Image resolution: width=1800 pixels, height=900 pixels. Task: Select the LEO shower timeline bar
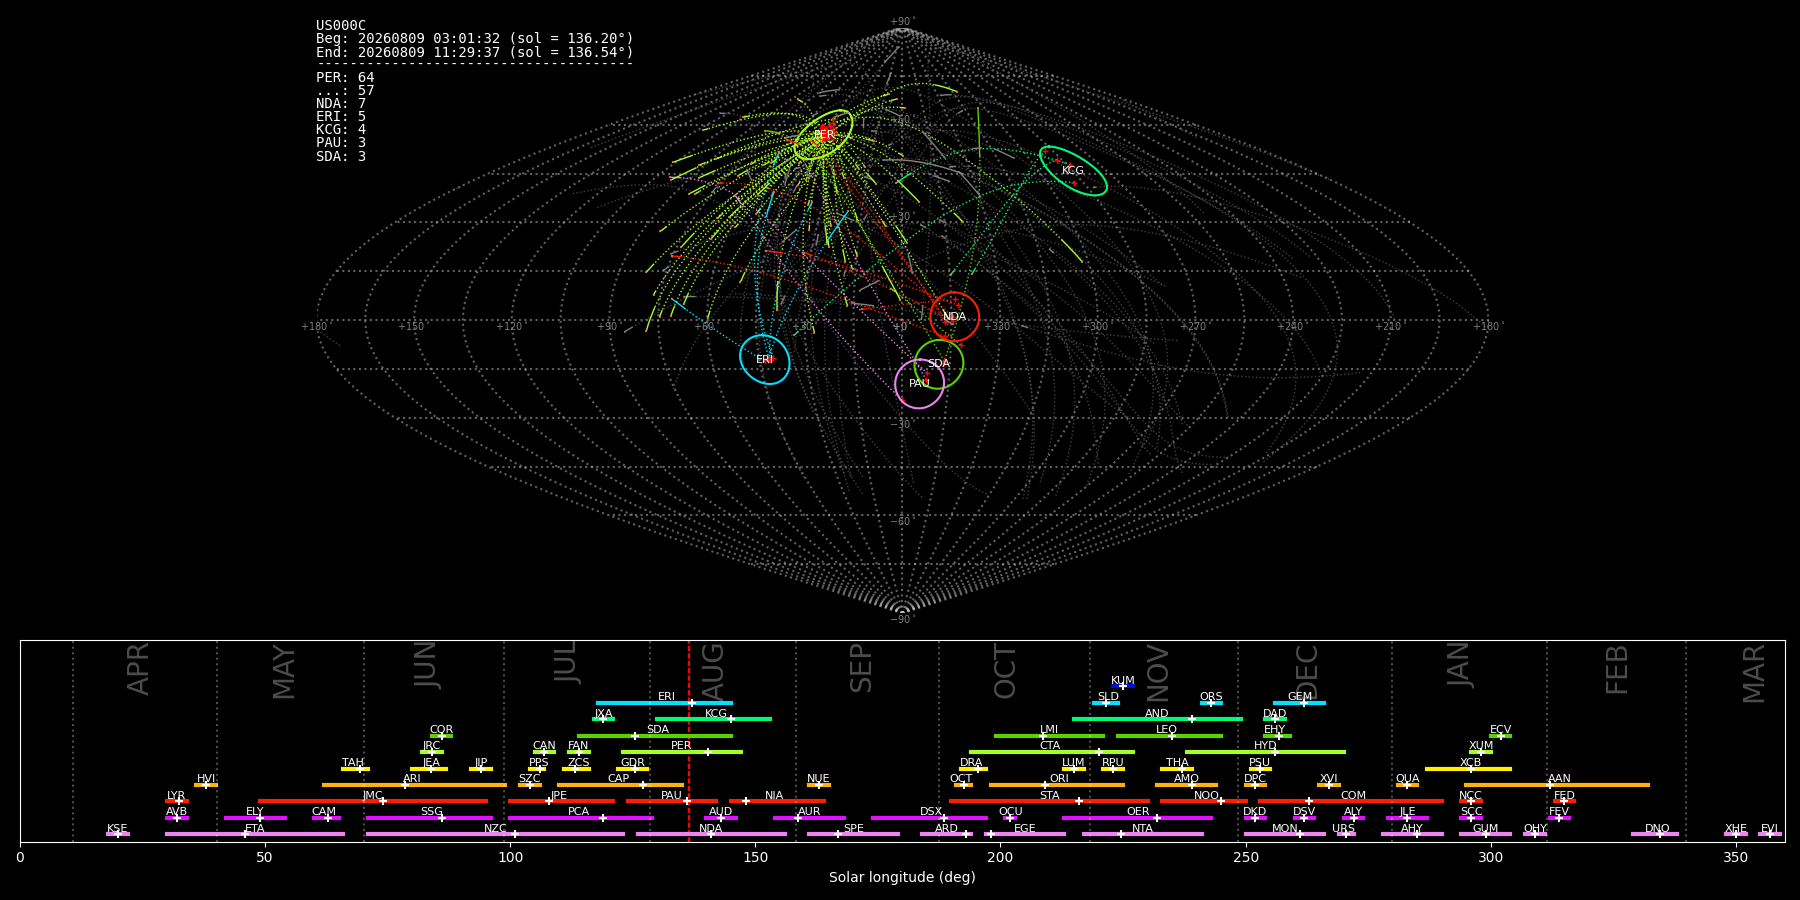(1169, 736)
